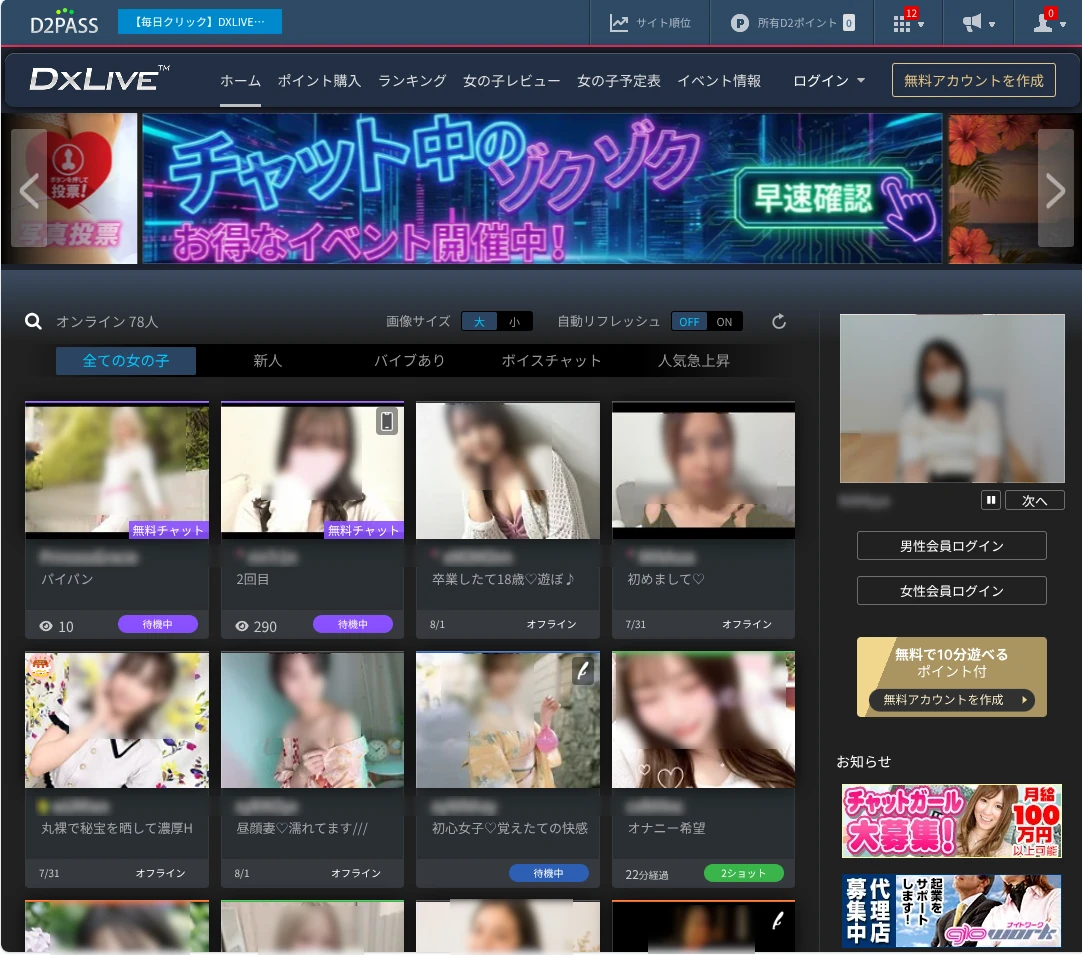
Task: Select the 新人 tab
Action: (268, 360)
